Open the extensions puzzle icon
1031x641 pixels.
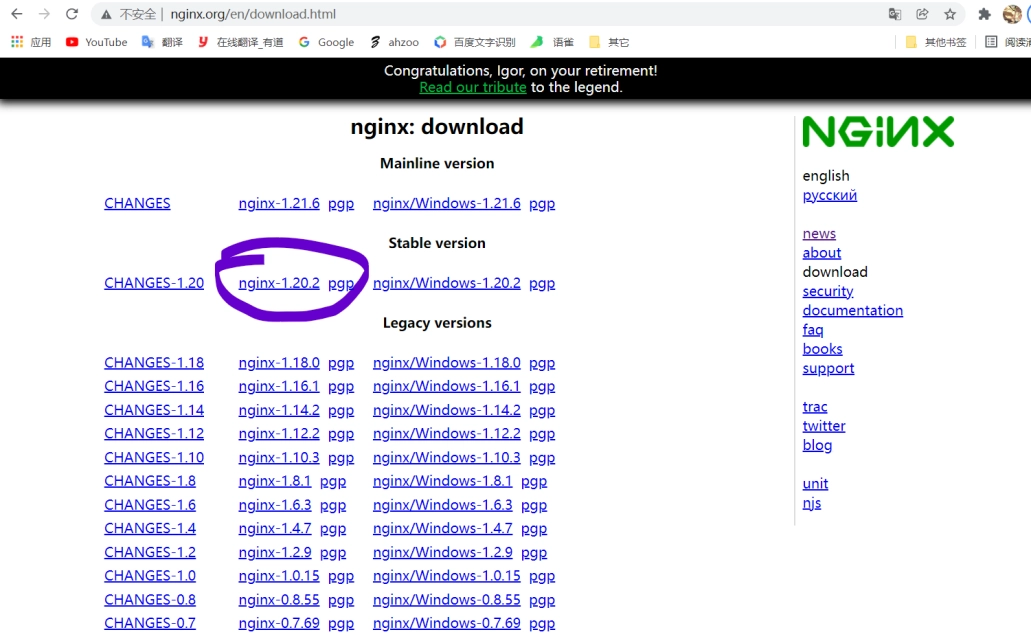click(x=984, y=14)
